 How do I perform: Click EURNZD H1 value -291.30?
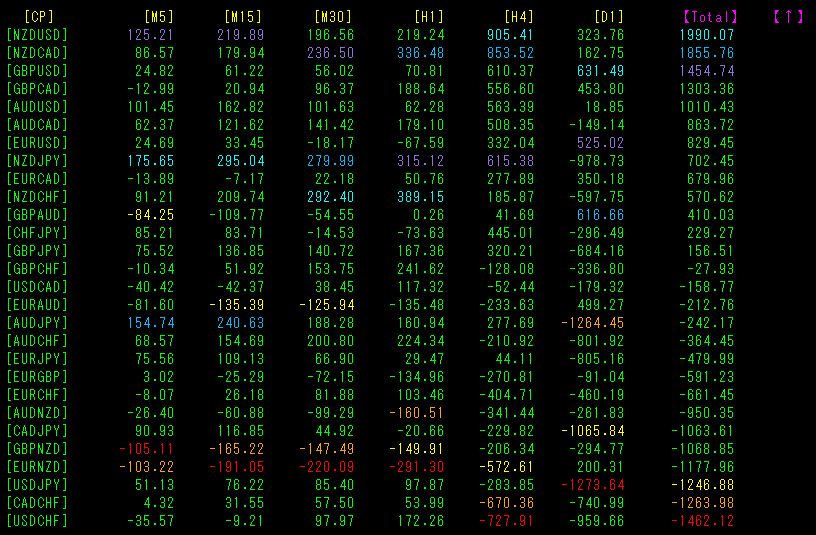(x=416, y=467)
